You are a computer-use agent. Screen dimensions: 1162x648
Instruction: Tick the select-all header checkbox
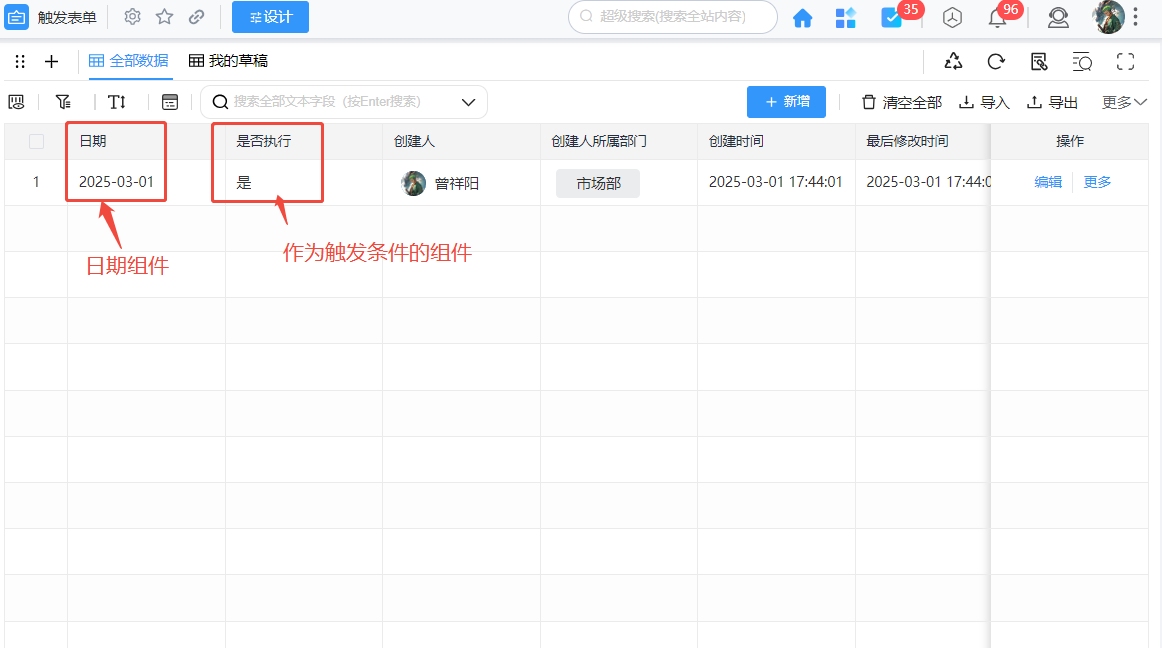[37, 142]
